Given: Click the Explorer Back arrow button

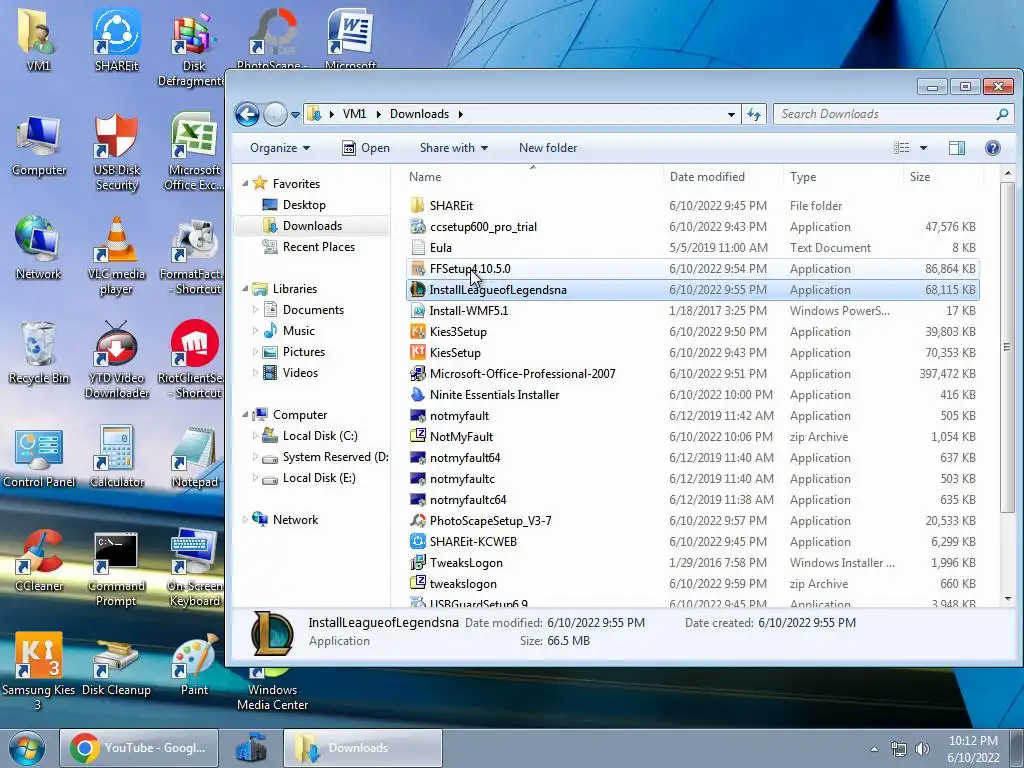Looking at the screenshot, I should click(248, 114).
